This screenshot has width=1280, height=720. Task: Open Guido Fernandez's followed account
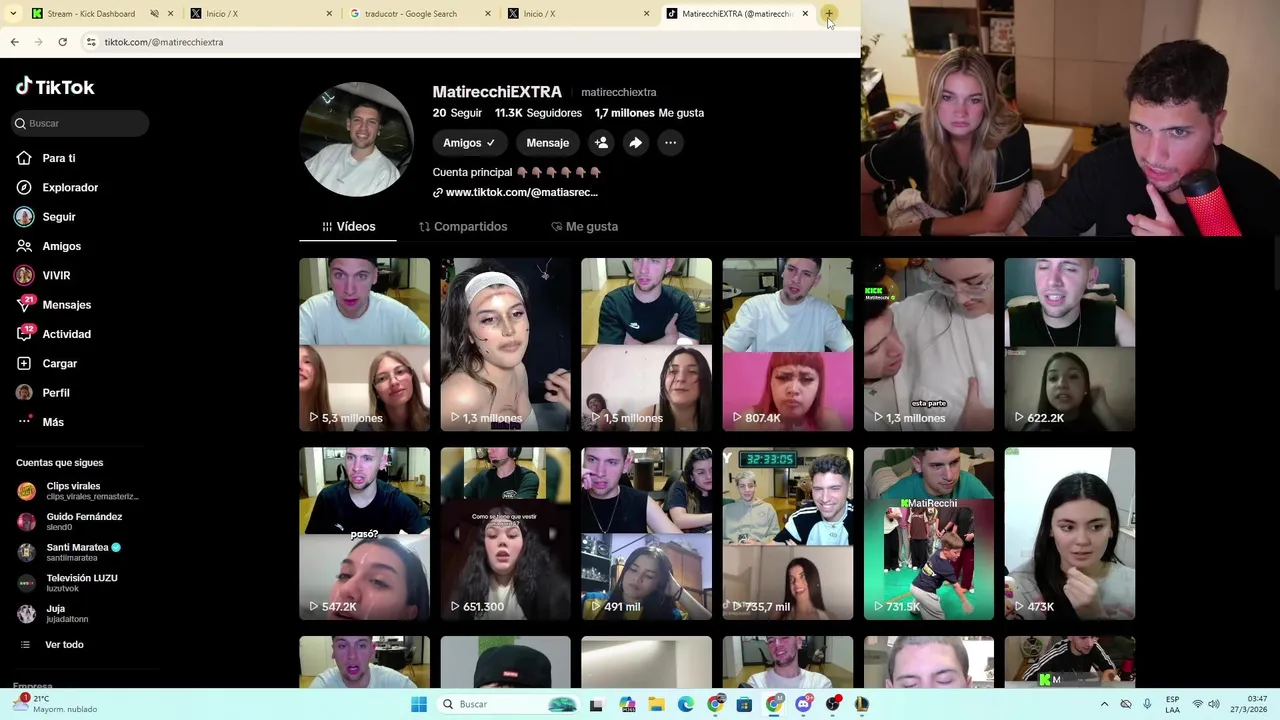click(x=70, y=522)
